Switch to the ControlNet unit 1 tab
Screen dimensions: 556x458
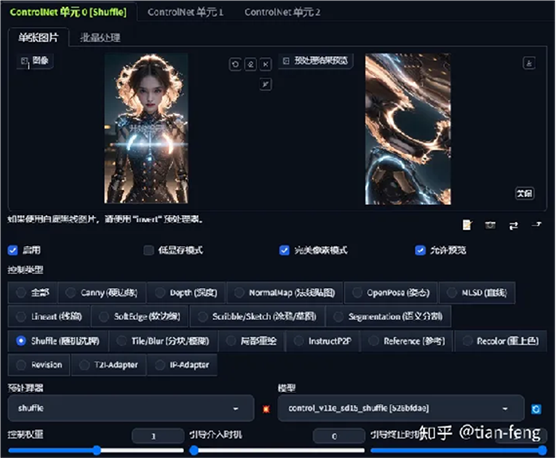tap(185, 12)
